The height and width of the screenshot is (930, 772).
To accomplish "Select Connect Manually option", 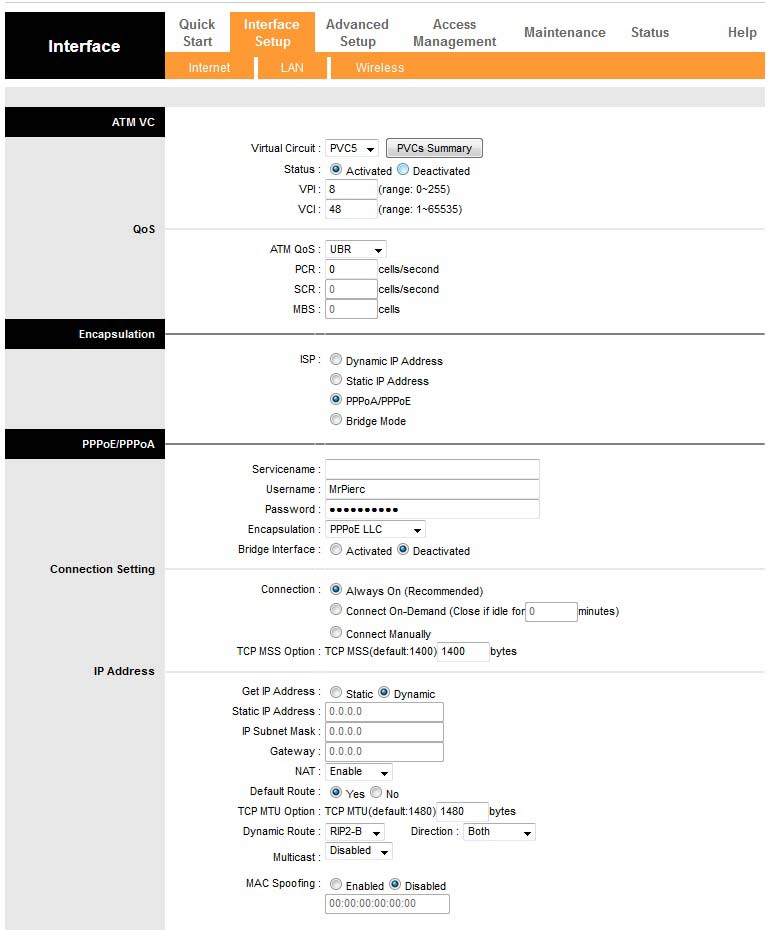I will point(336,632).
